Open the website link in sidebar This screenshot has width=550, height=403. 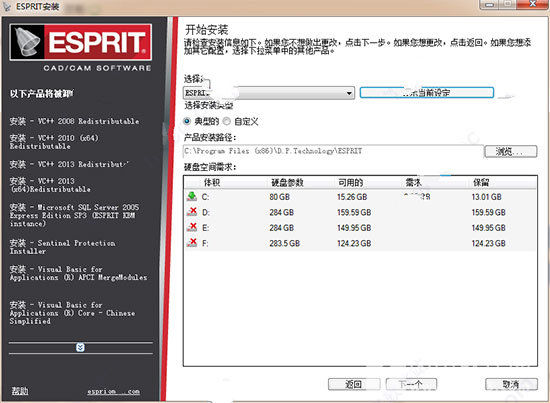(114, 391)
